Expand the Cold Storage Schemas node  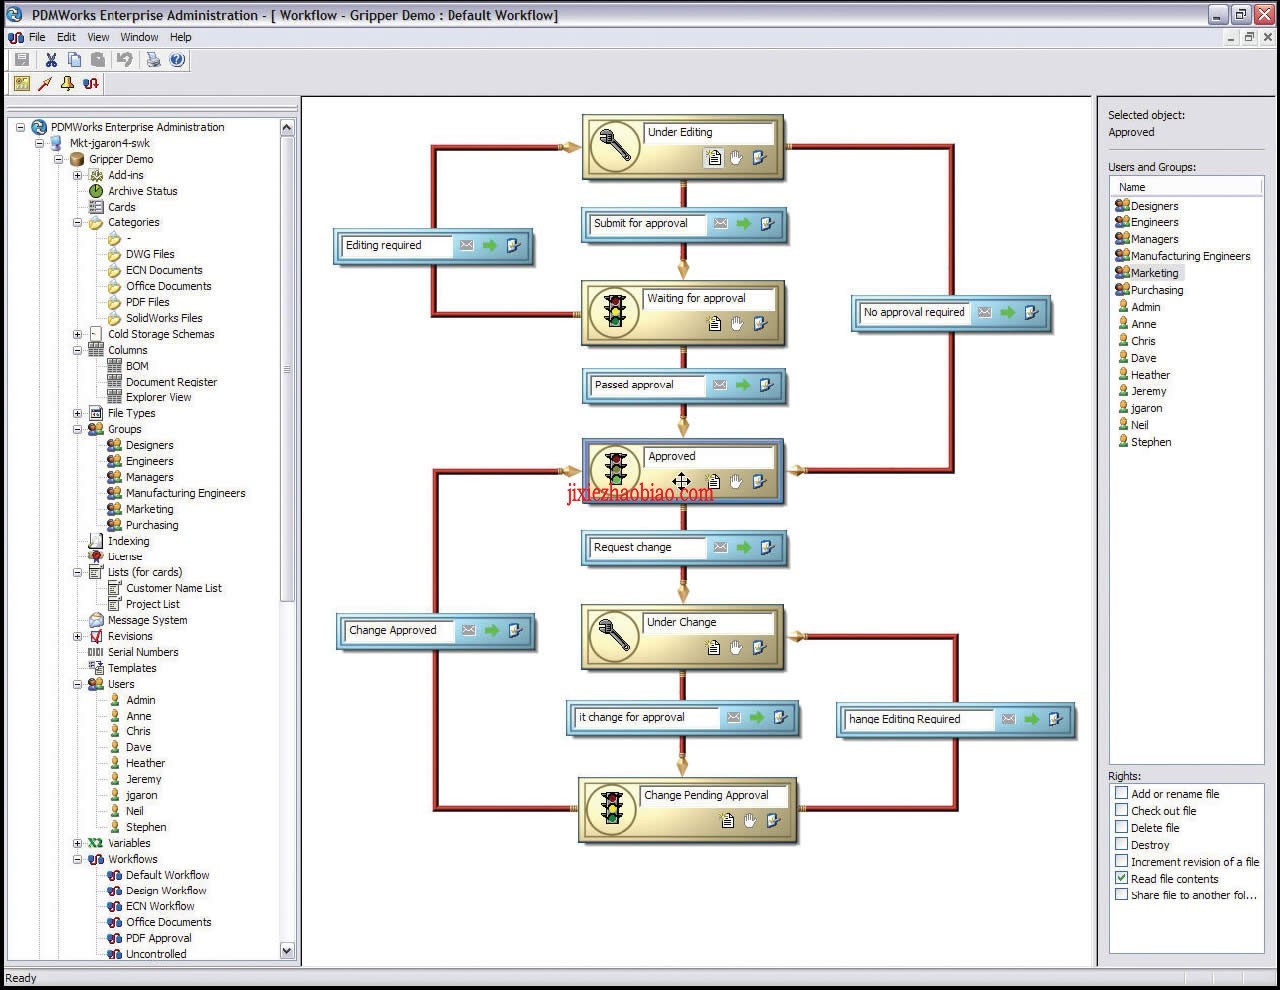(78, 334)
